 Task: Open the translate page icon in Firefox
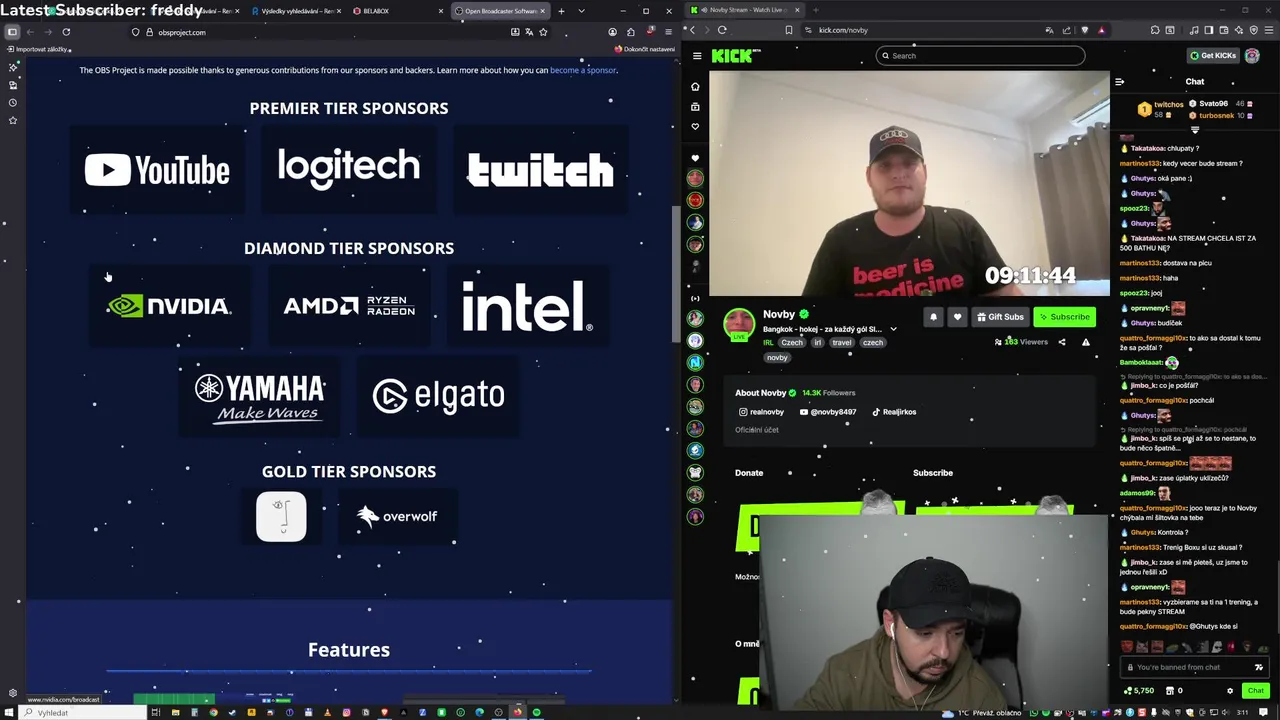[x=529, y=32]
